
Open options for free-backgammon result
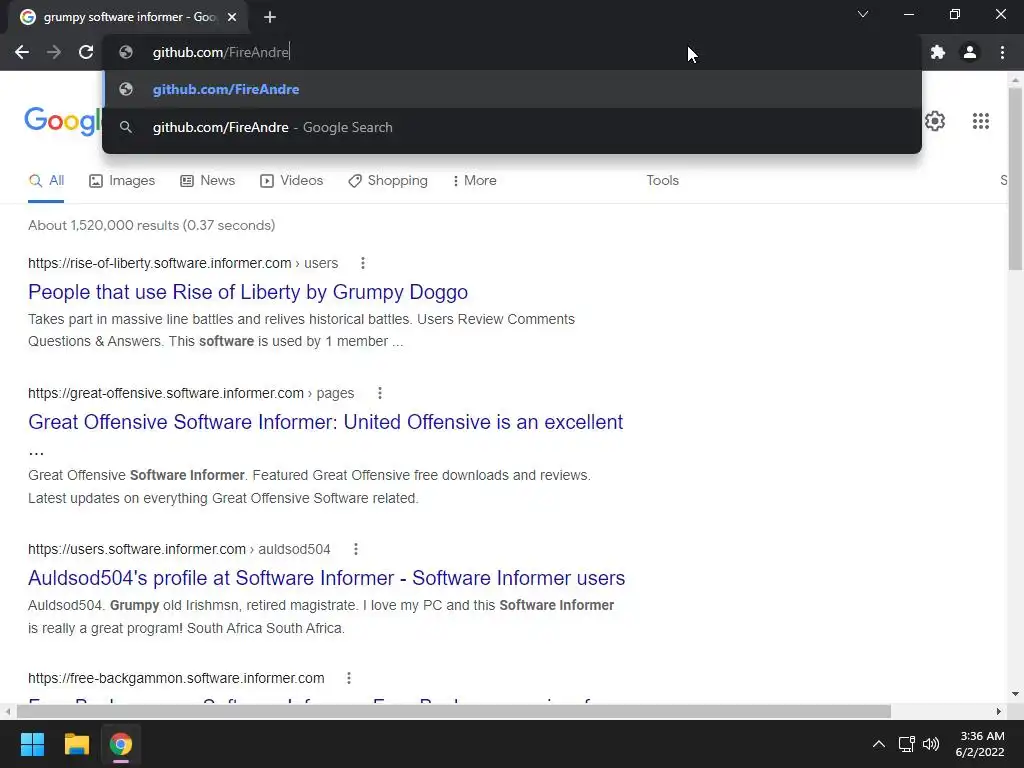[x=349, y=679]
